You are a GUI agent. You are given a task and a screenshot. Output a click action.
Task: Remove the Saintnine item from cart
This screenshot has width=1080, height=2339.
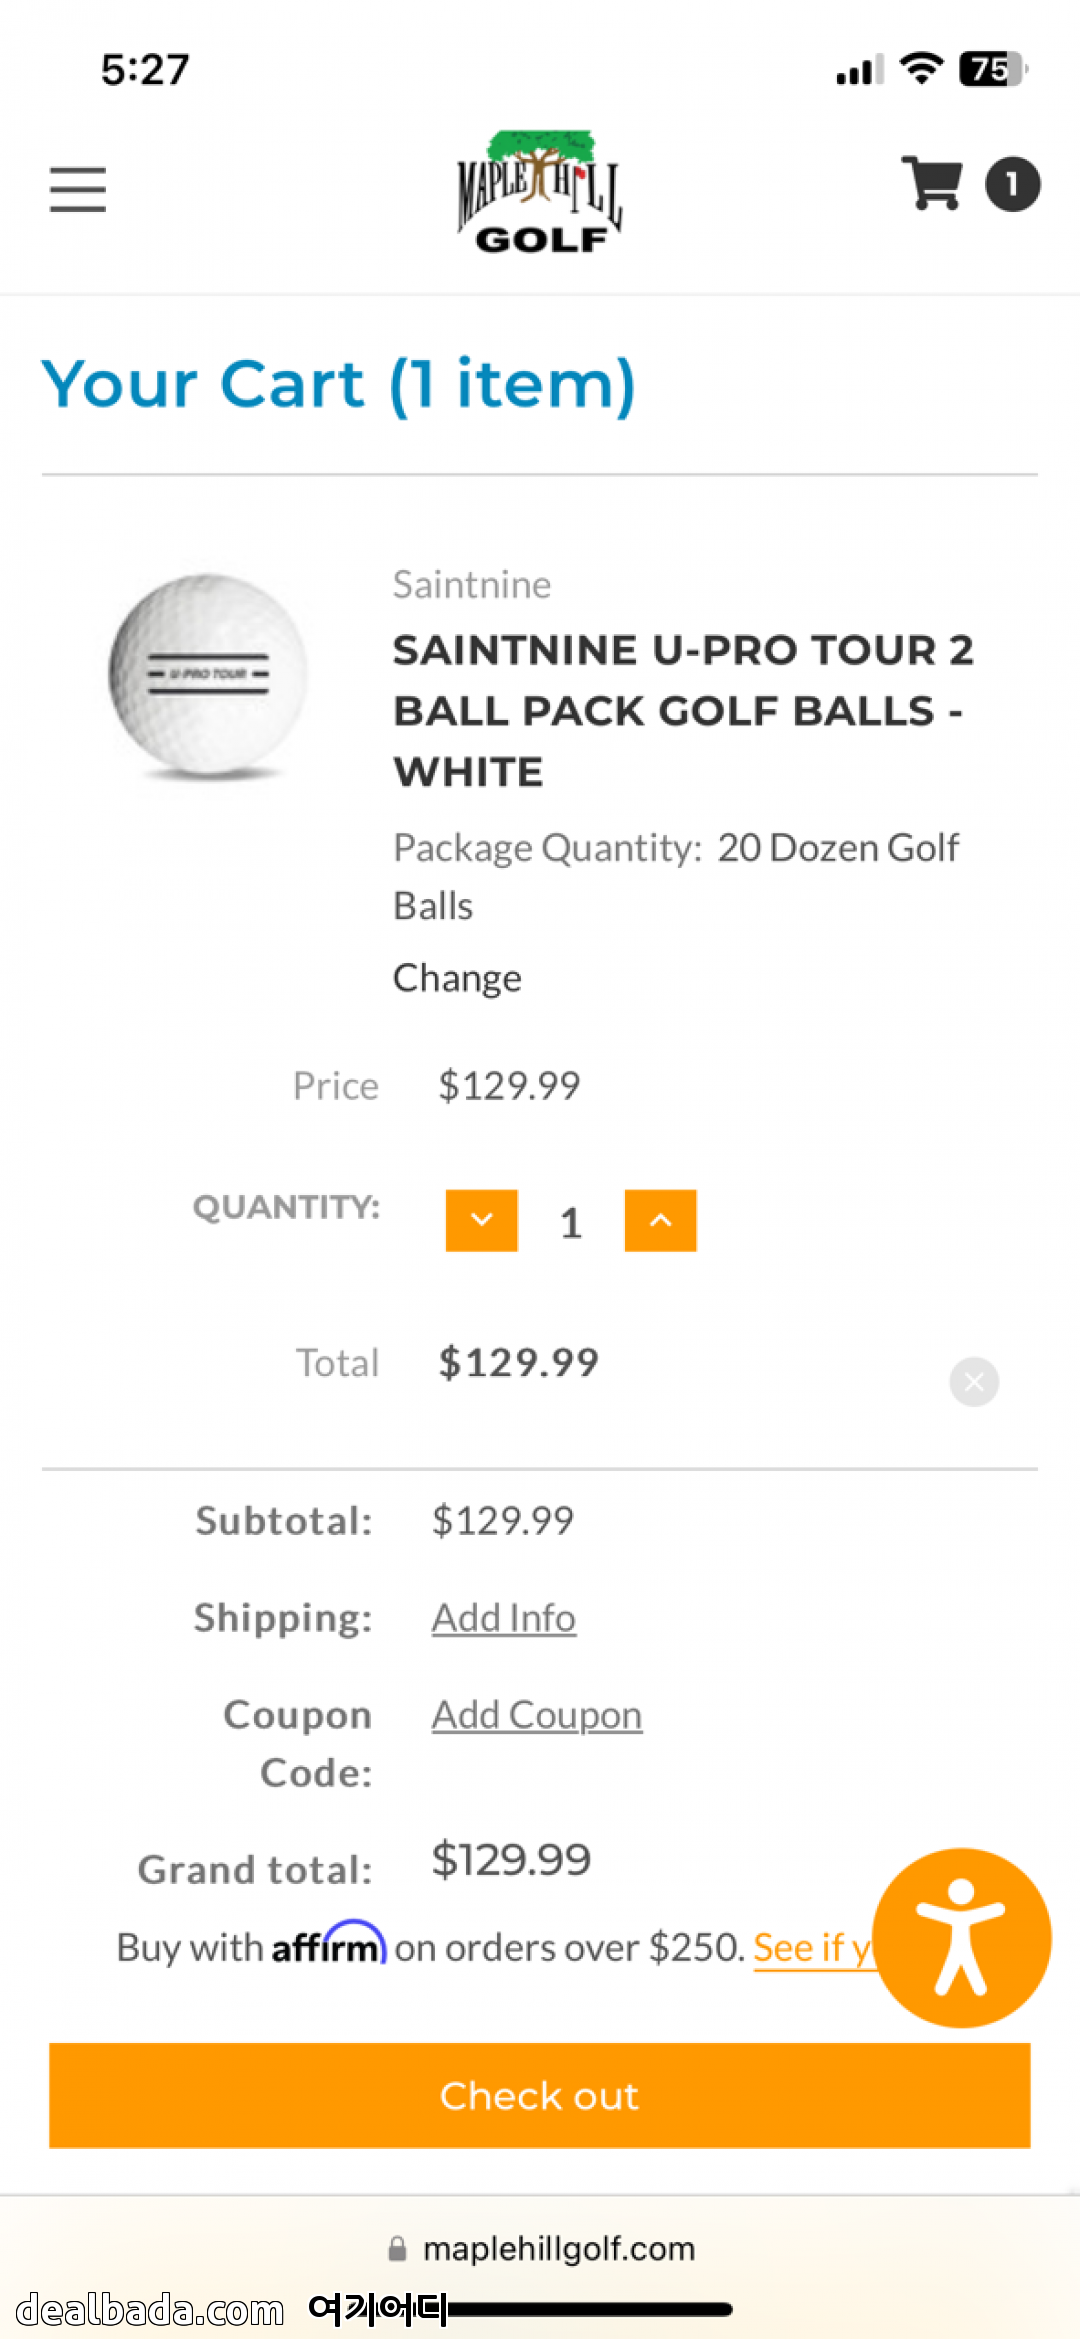[974, 1382]
